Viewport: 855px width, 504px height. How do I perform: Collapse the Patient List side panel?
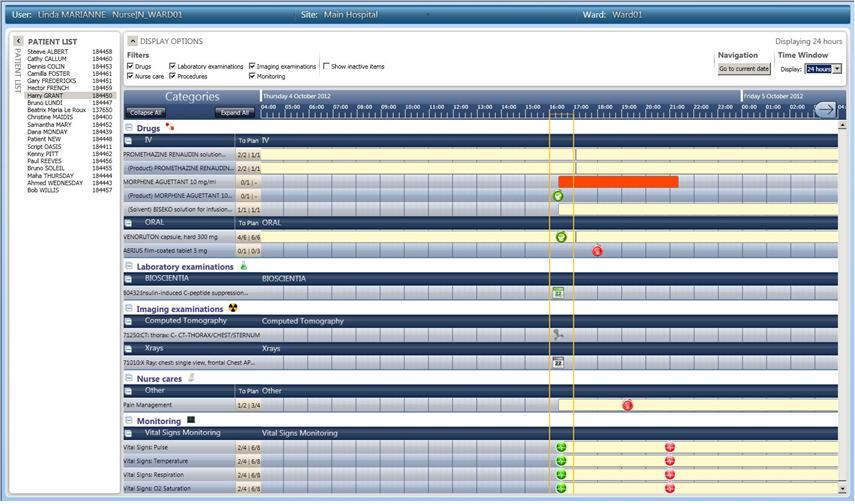[18, 41]
